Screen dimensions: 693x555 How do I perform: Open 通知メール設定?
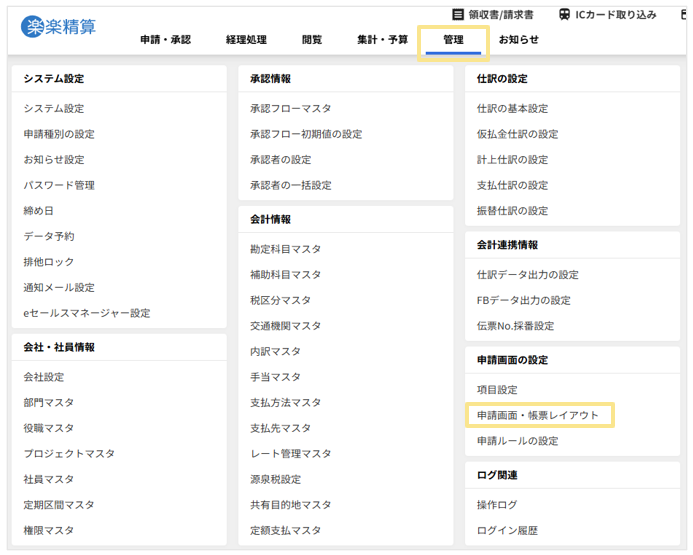tap(59, 288)
